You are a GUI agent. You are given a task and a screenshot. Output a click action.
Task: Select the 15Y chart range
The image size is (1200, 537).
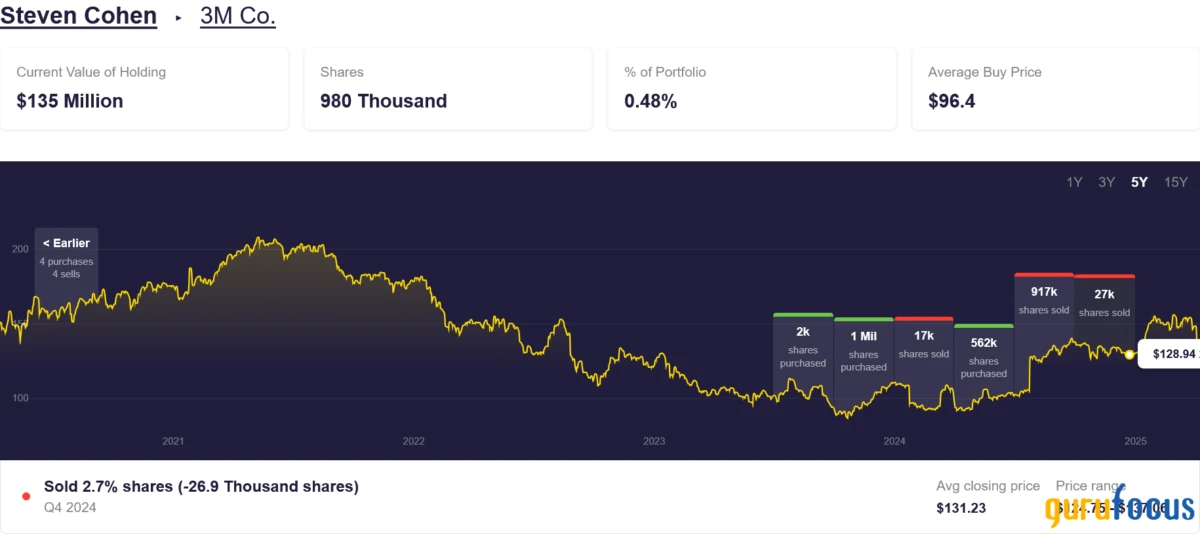1176,182
